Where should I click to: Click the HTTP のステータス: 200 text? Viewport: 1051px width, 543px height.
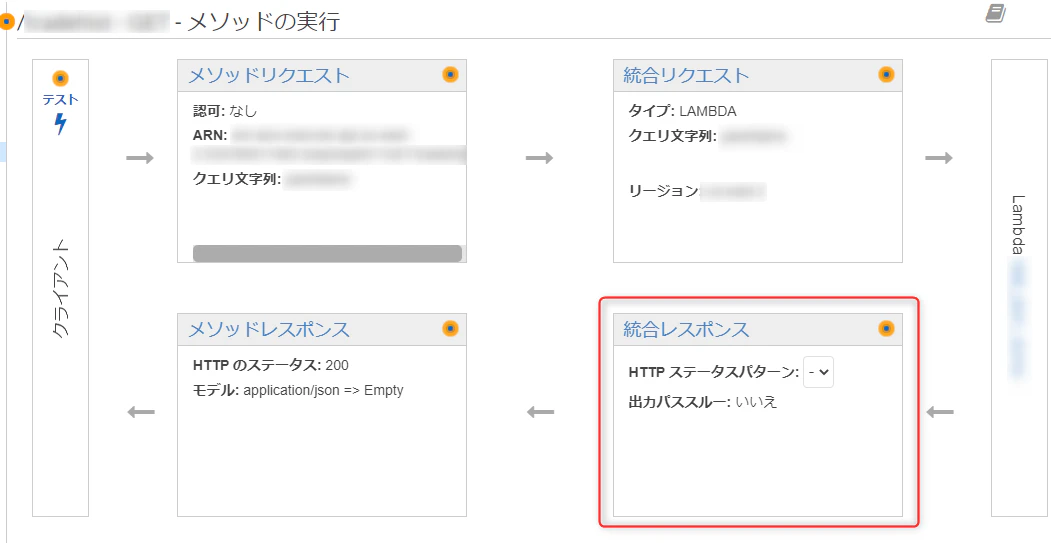point(271,365)
